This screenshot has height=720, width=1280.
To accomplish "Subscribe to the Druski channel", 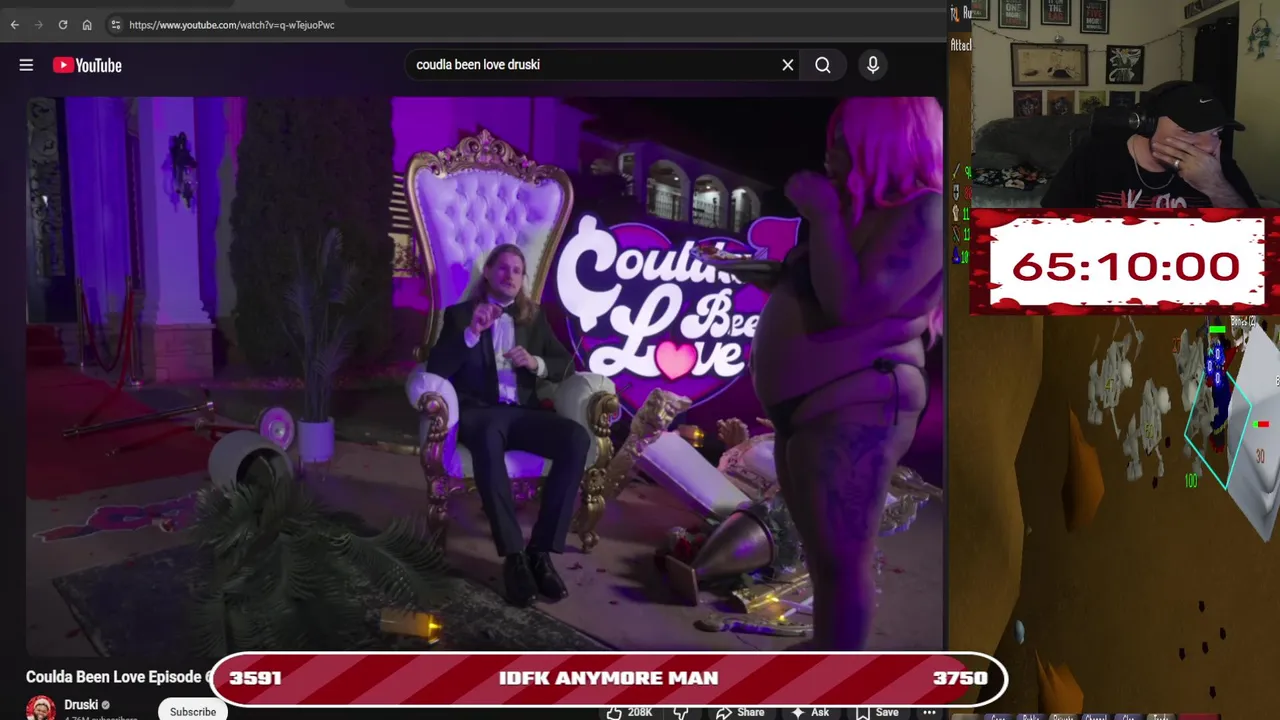I will point(193,711).
